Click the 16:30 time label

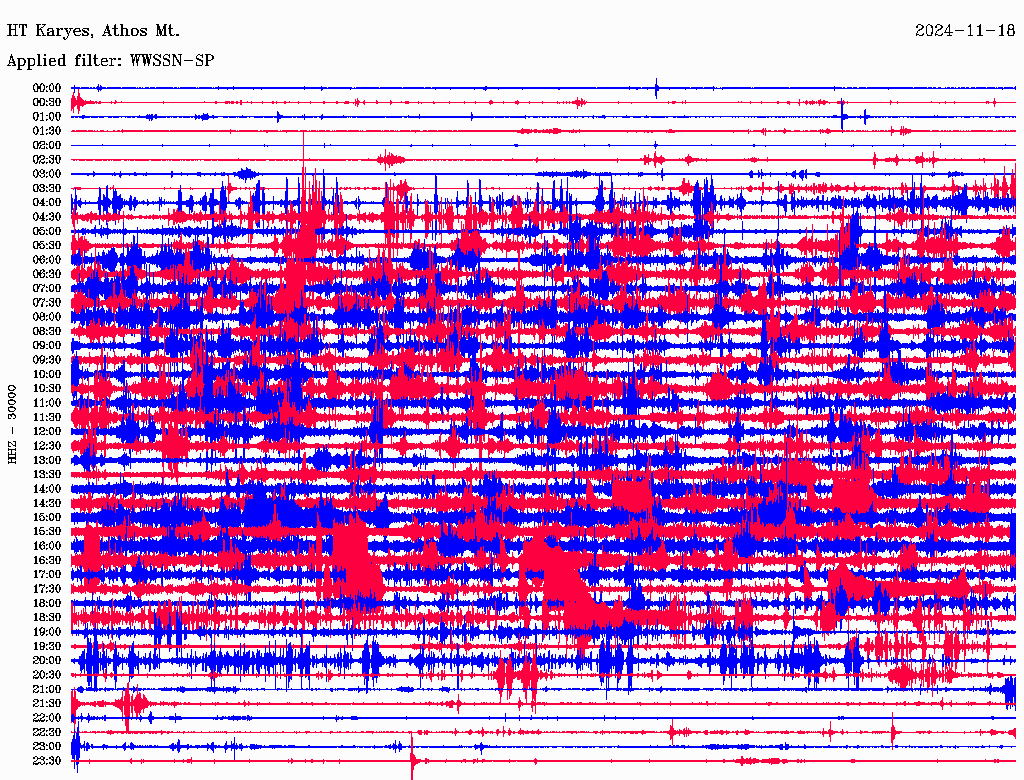(47, 561)
